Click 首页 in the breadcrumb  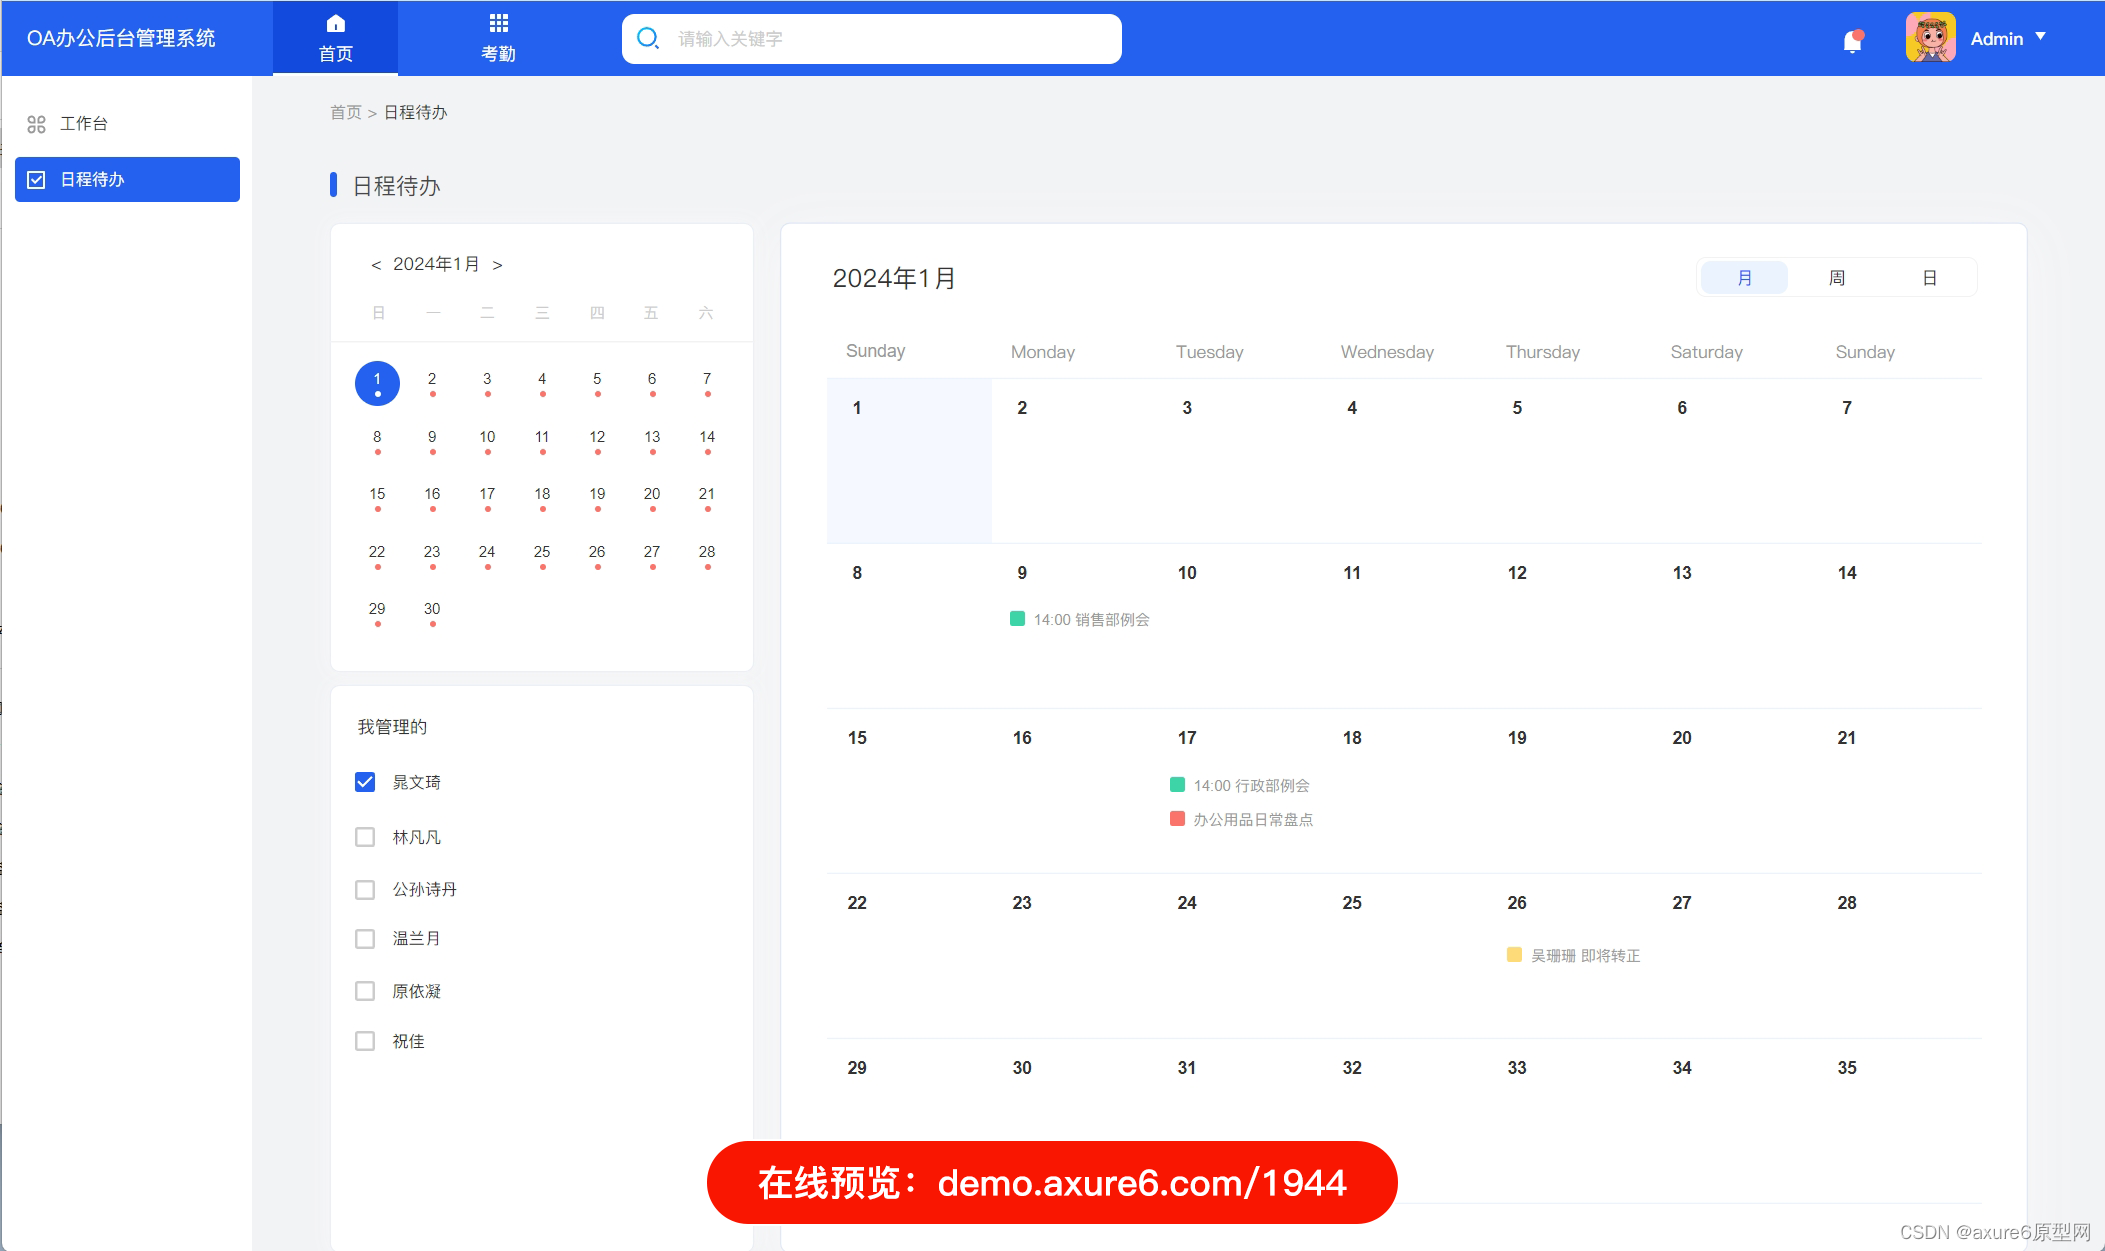(x=346, y=112)
